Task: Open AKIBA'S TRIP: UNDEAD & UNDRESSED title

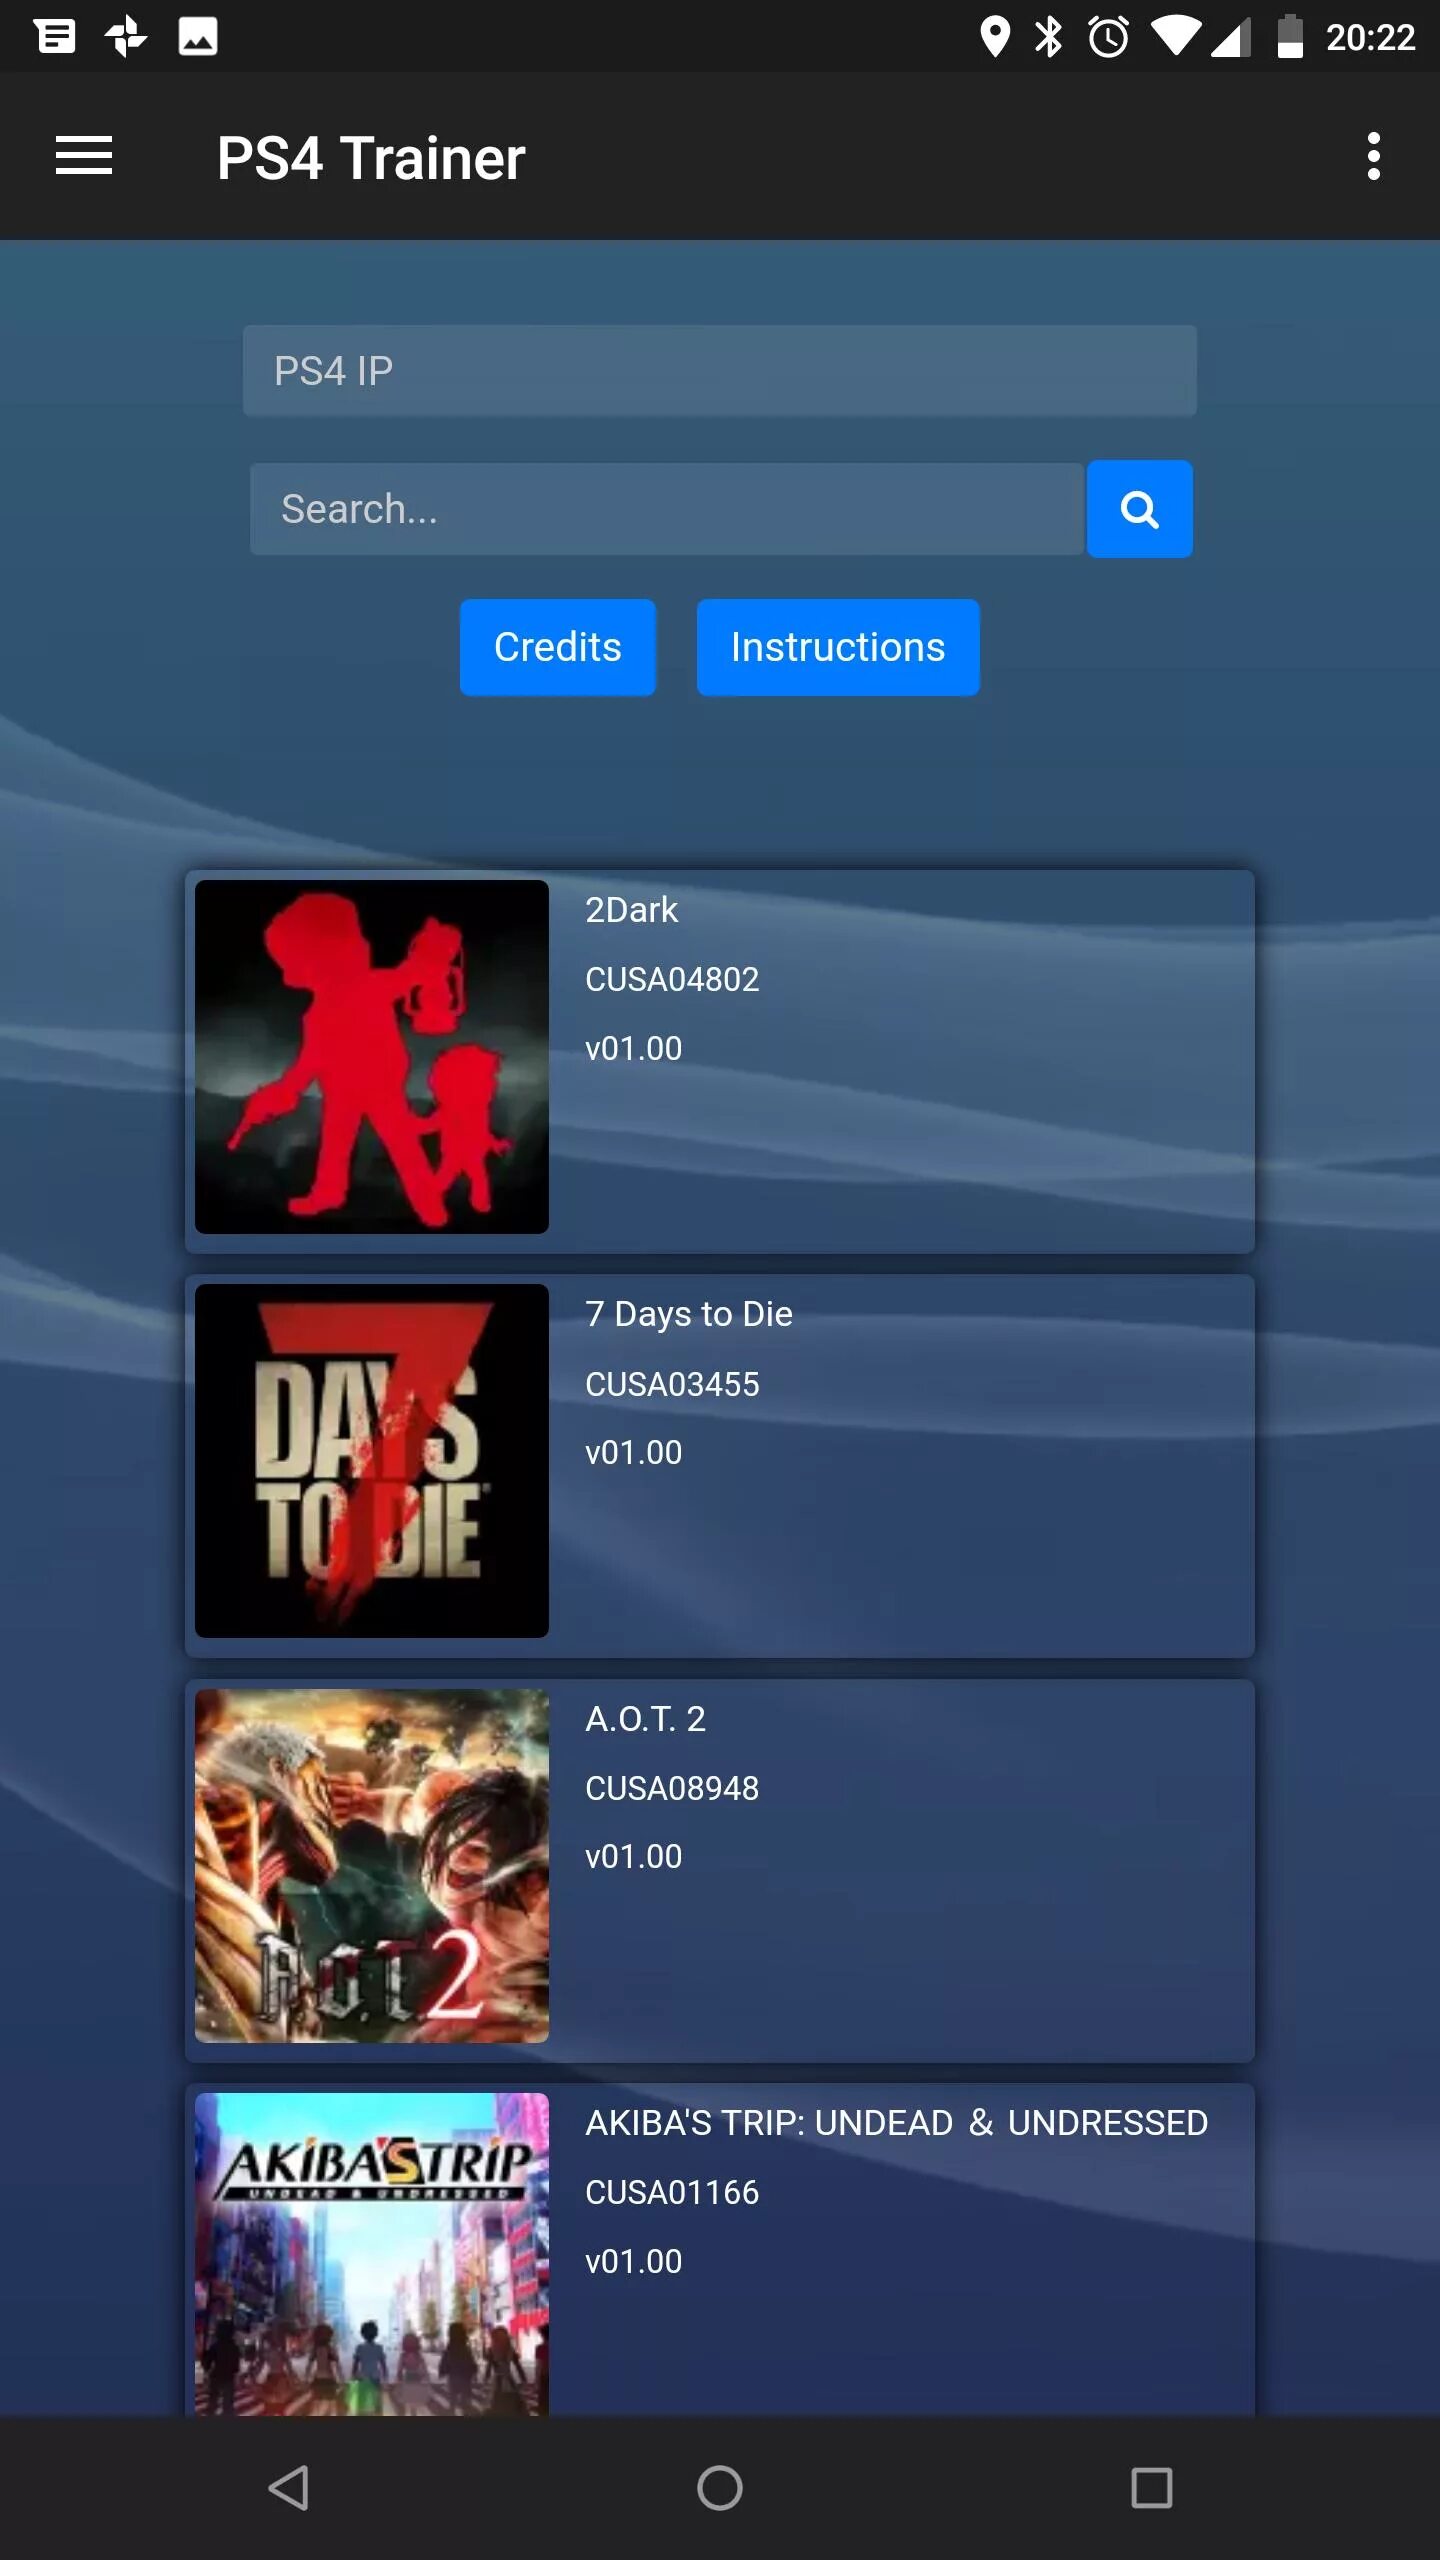Action: point(896,2123)
